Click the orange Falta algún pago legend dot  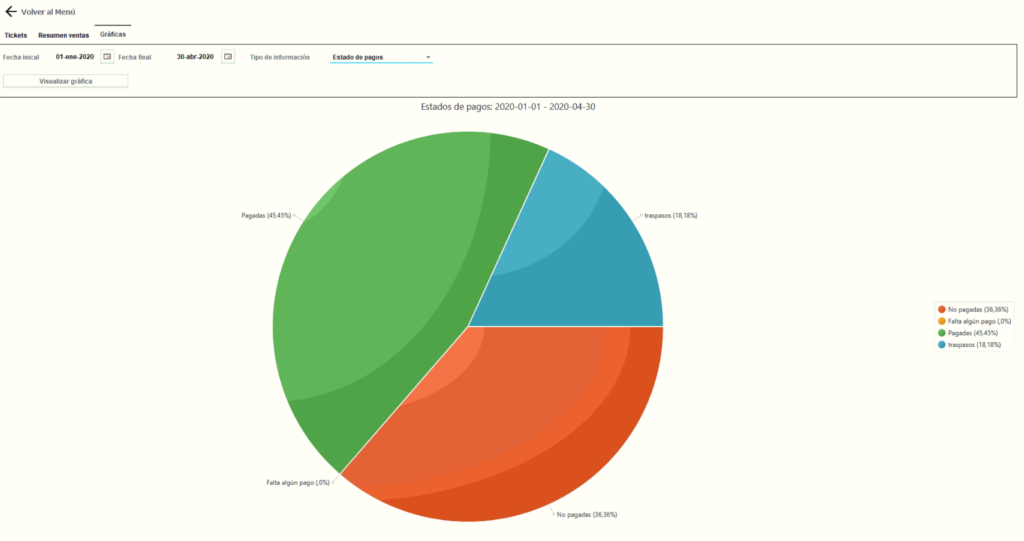[942, 321]
